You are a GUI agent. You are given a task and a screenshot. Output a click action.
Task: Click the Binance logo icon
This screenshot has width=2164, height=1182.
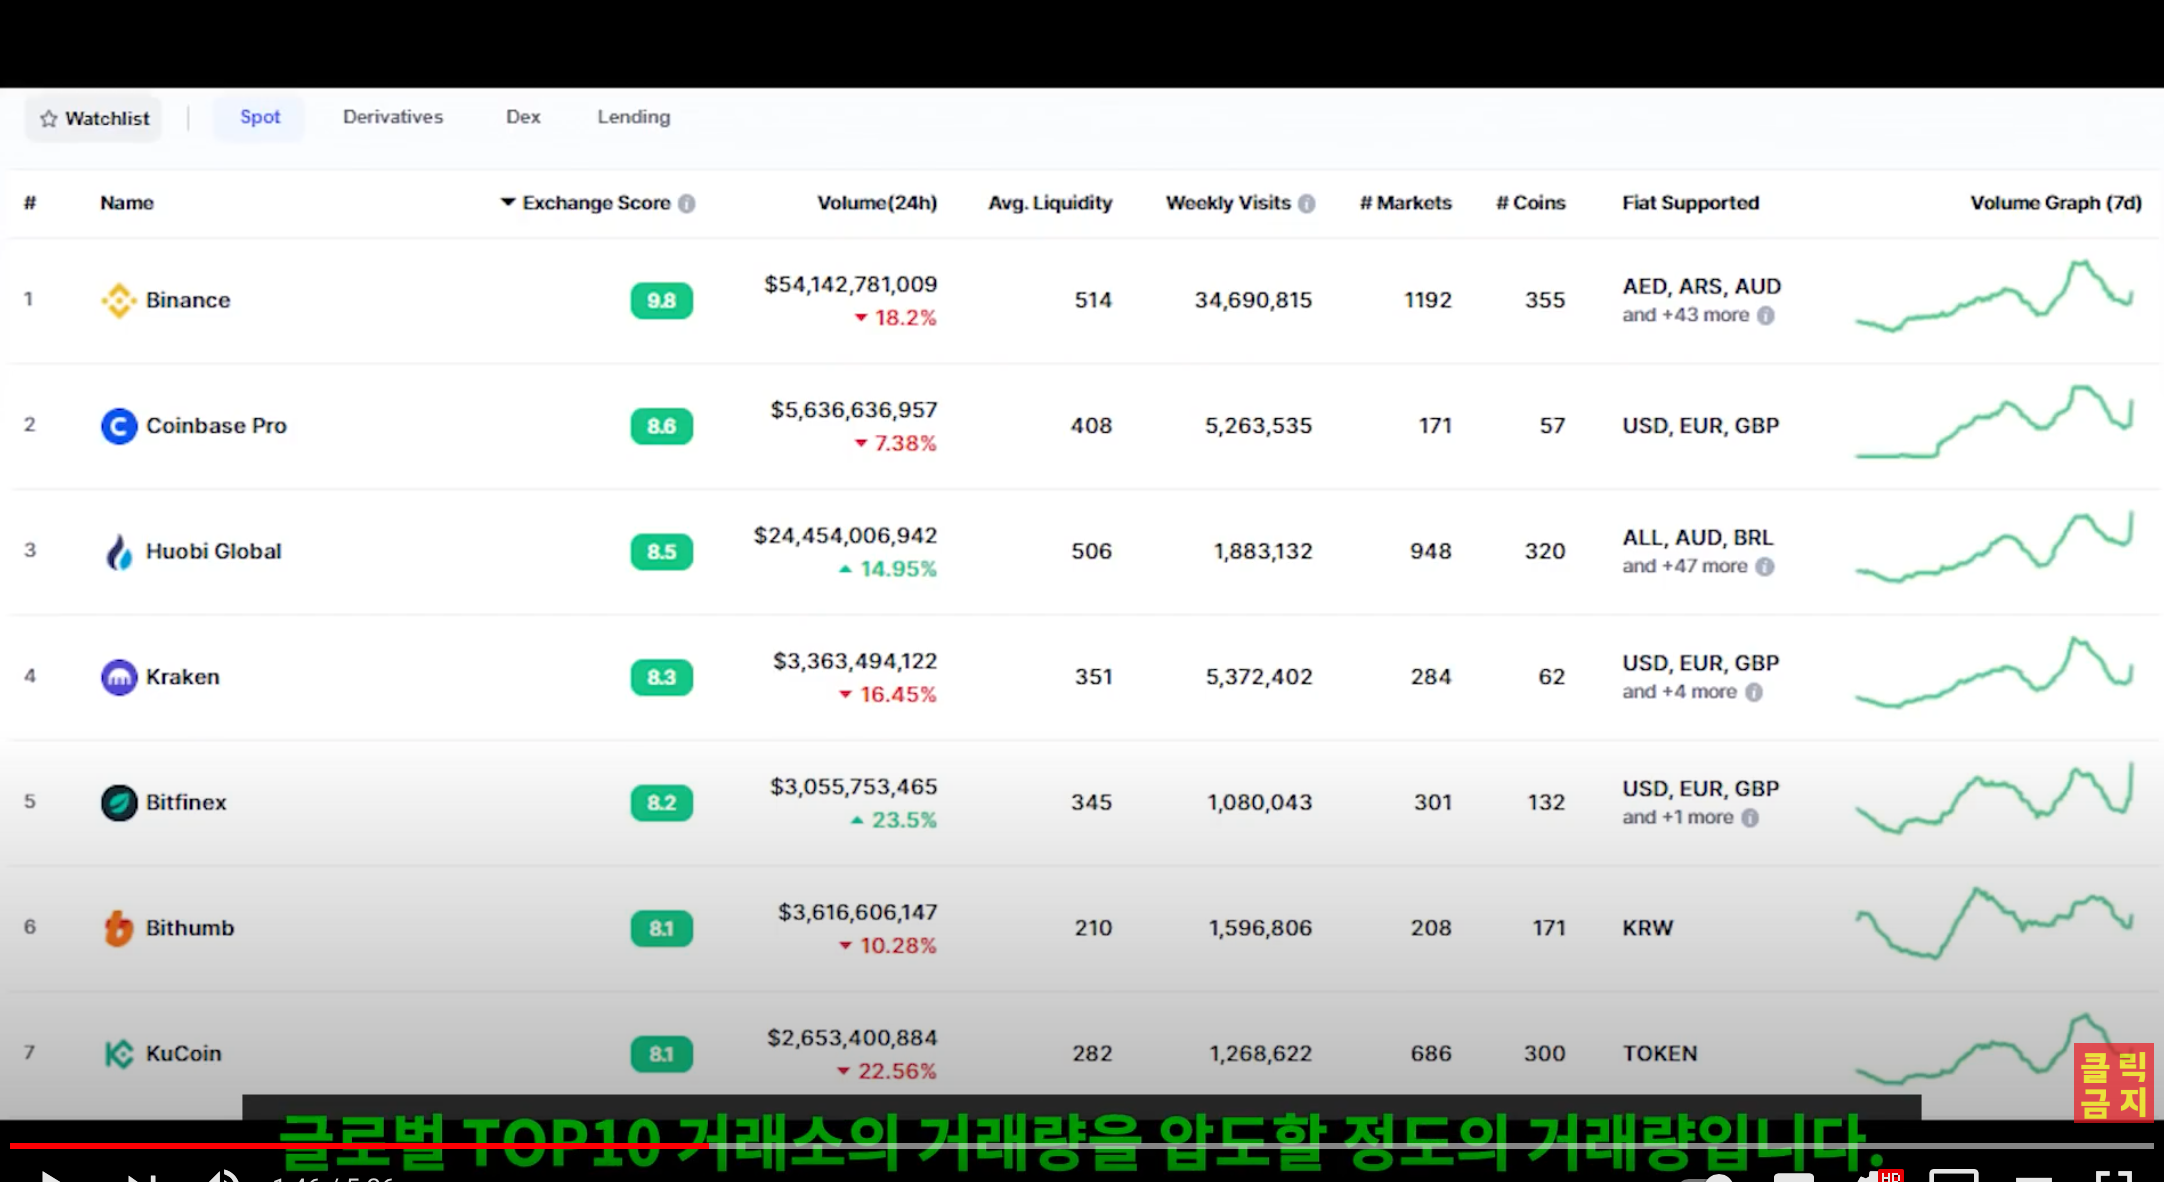tap(119, 300)
